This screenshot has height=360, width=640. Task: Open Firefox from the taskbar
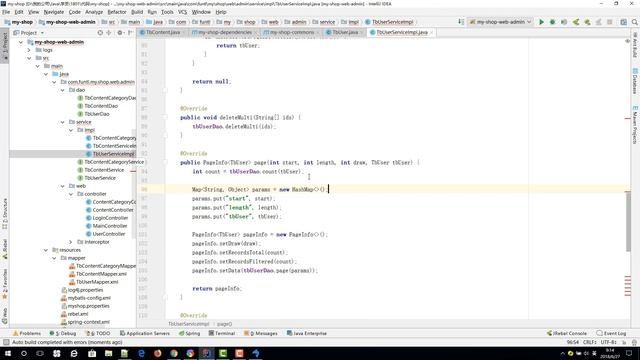click(x=158, y=353)
